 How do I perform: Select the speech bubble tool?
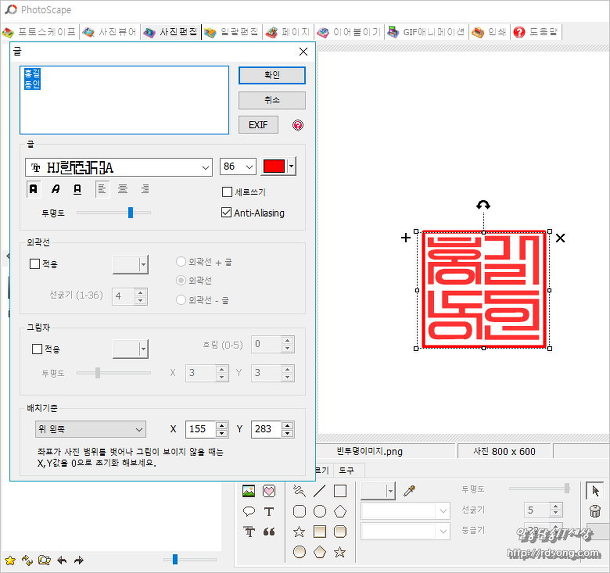pyautogui.click(x=249, y=511)
